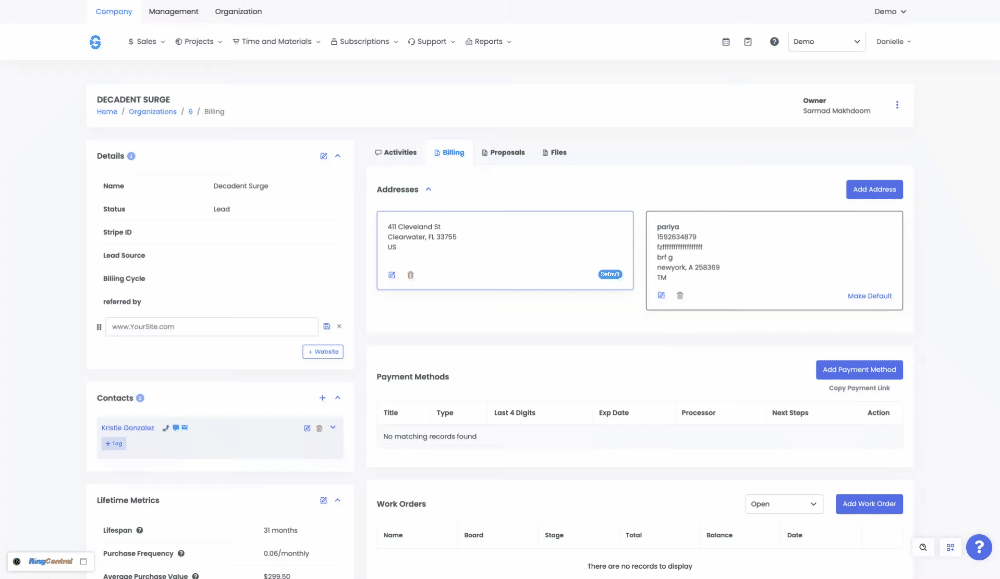Edit the 411 Cleveland St address

(x=392, y=275)
